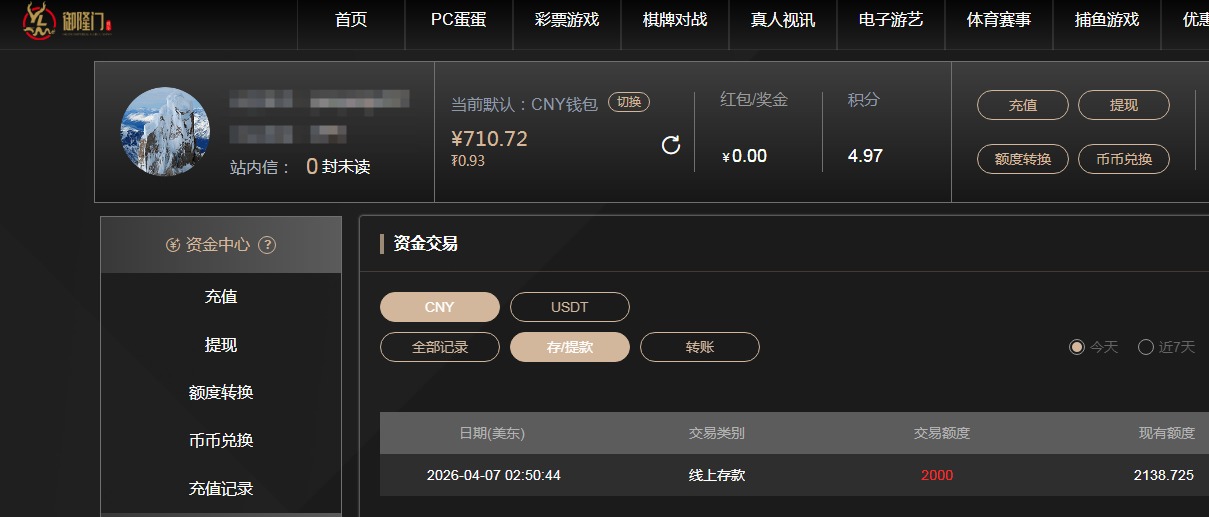Image resolution: width=1209 pixels, height=517 pixels.
Task: Open the 体育赛事 section
Action: click(x=999, y=20)
